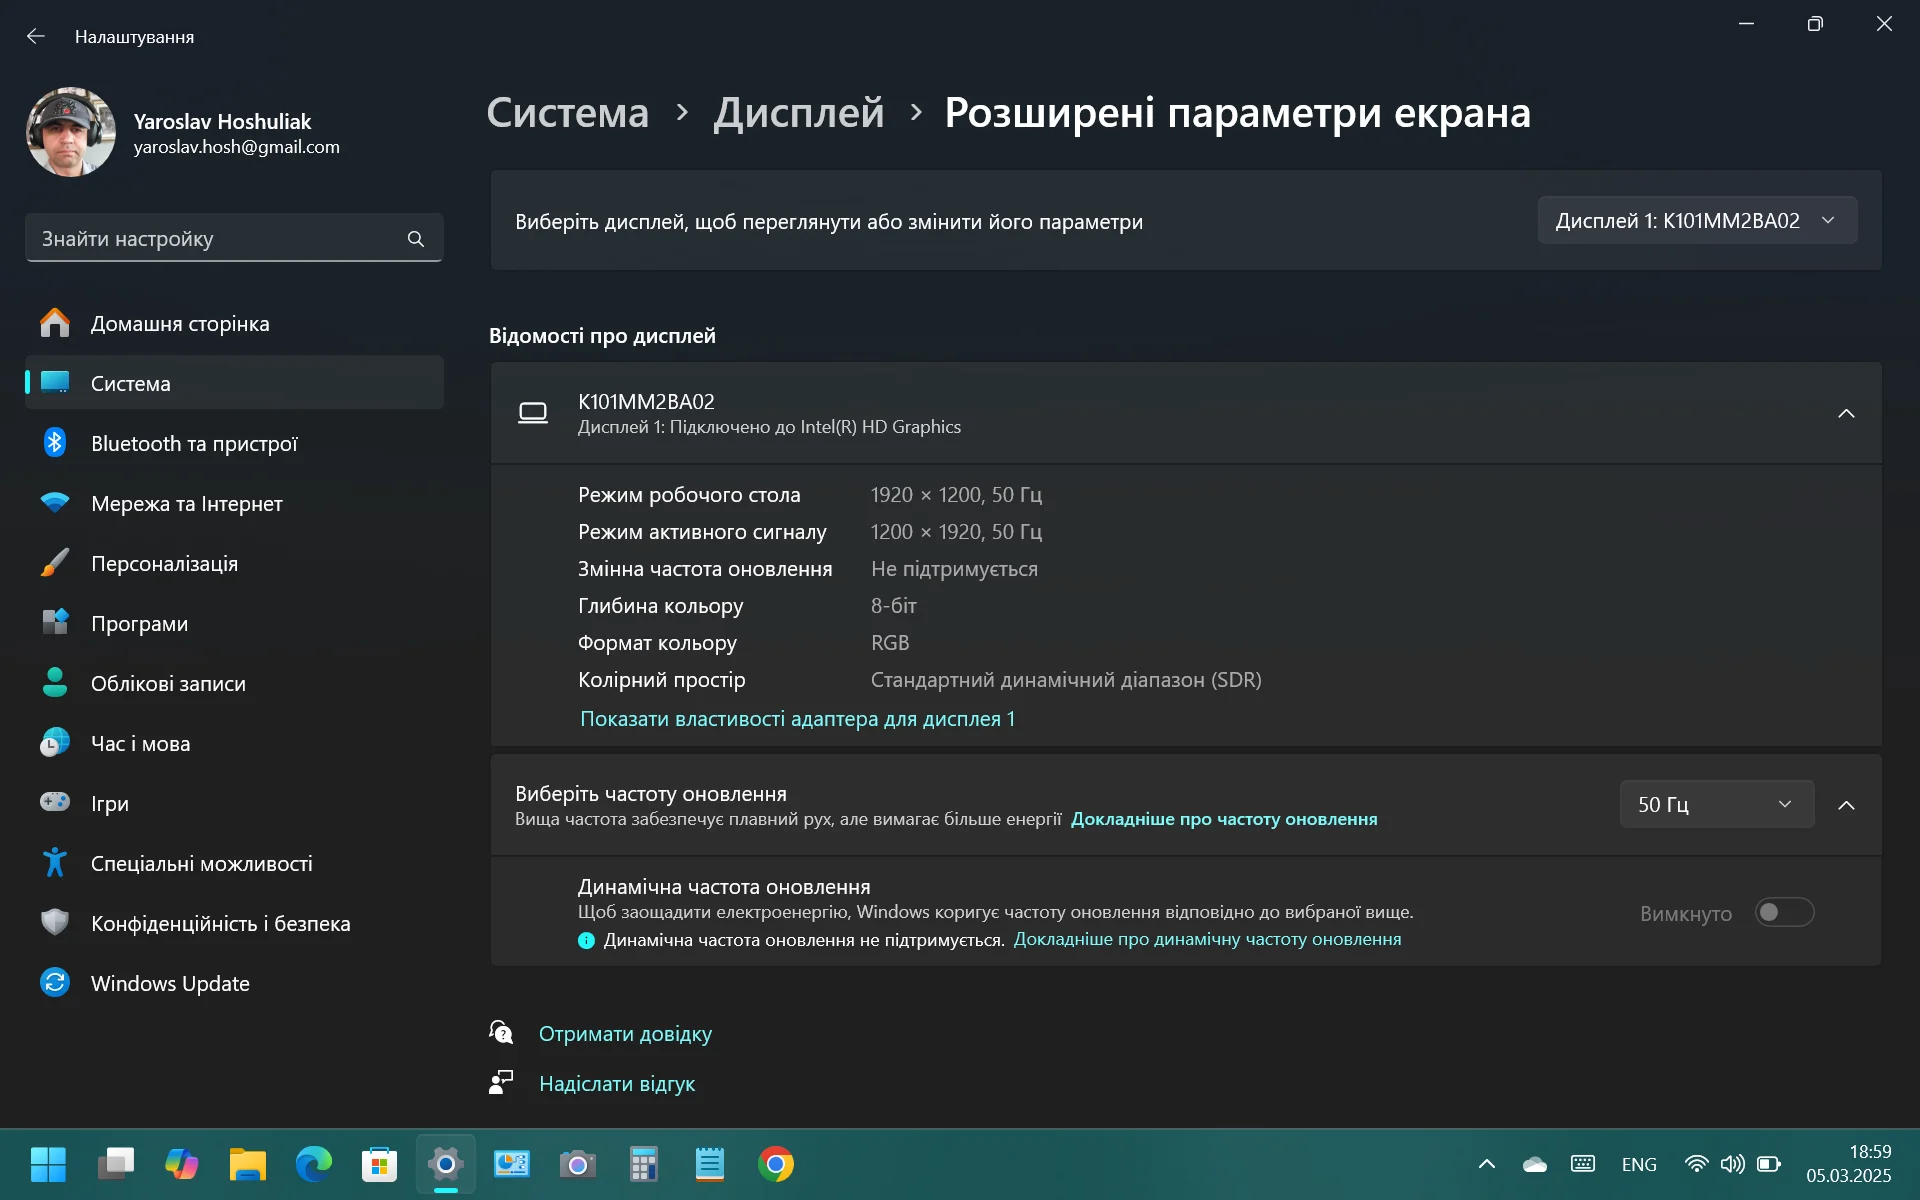Go to Персоналізація menu item
The height and width of the screenshot is (1200, 1920).
[164, 563]
